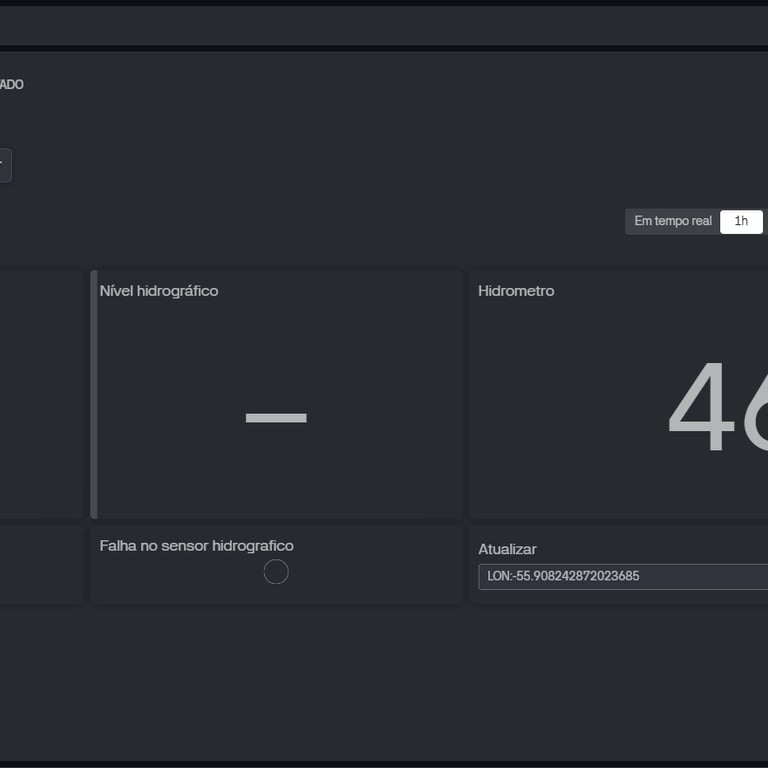Image resolution: width=768 pixels, height=768 pixels.
Task: Click the Falha no sensor hidrografico indicator circle
Action: point(276,572)
